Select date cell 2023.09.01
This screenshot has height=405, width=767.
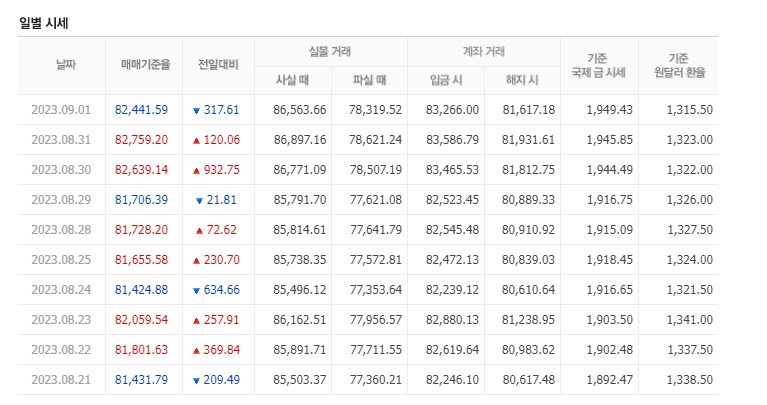[x=61, y=110]
